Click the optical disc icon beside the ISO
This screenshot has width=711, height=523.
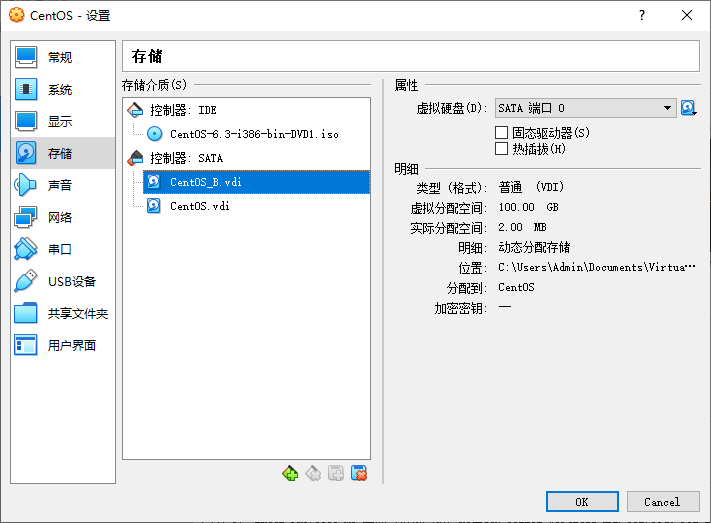click(155, 134)
